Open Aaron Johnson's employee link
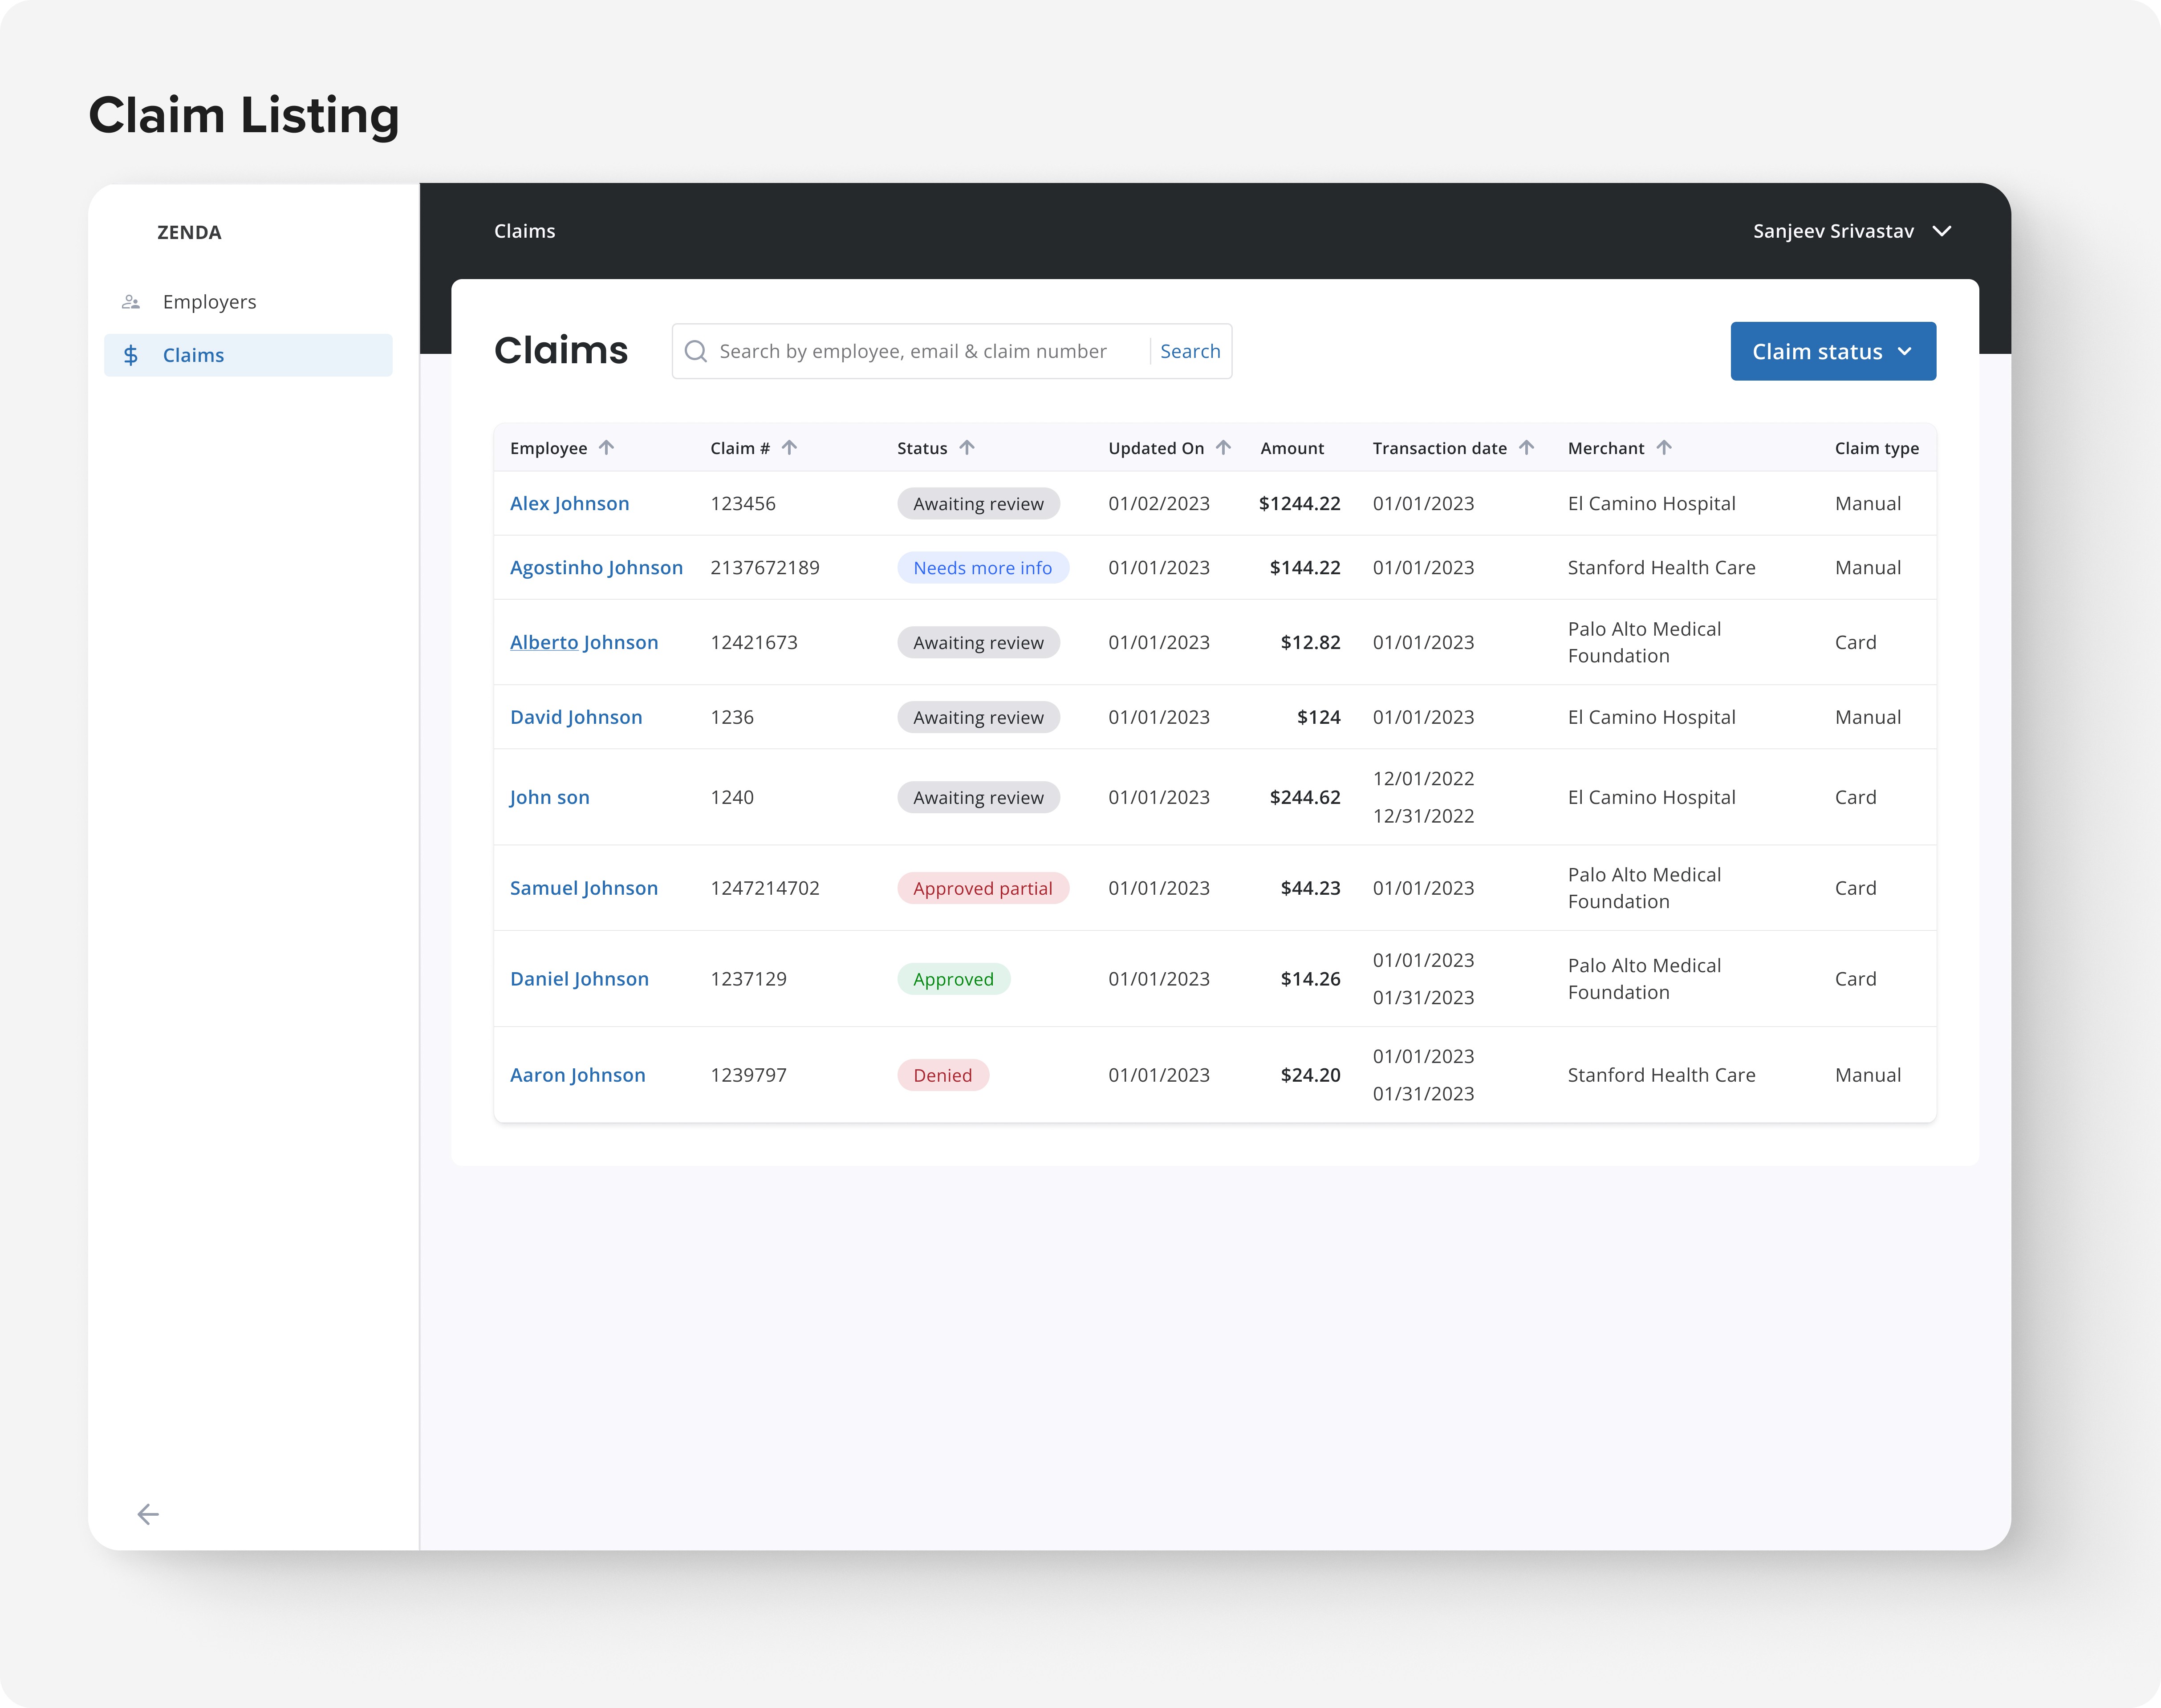Screen dimensions: 2161x1708 coord(577,1075)
